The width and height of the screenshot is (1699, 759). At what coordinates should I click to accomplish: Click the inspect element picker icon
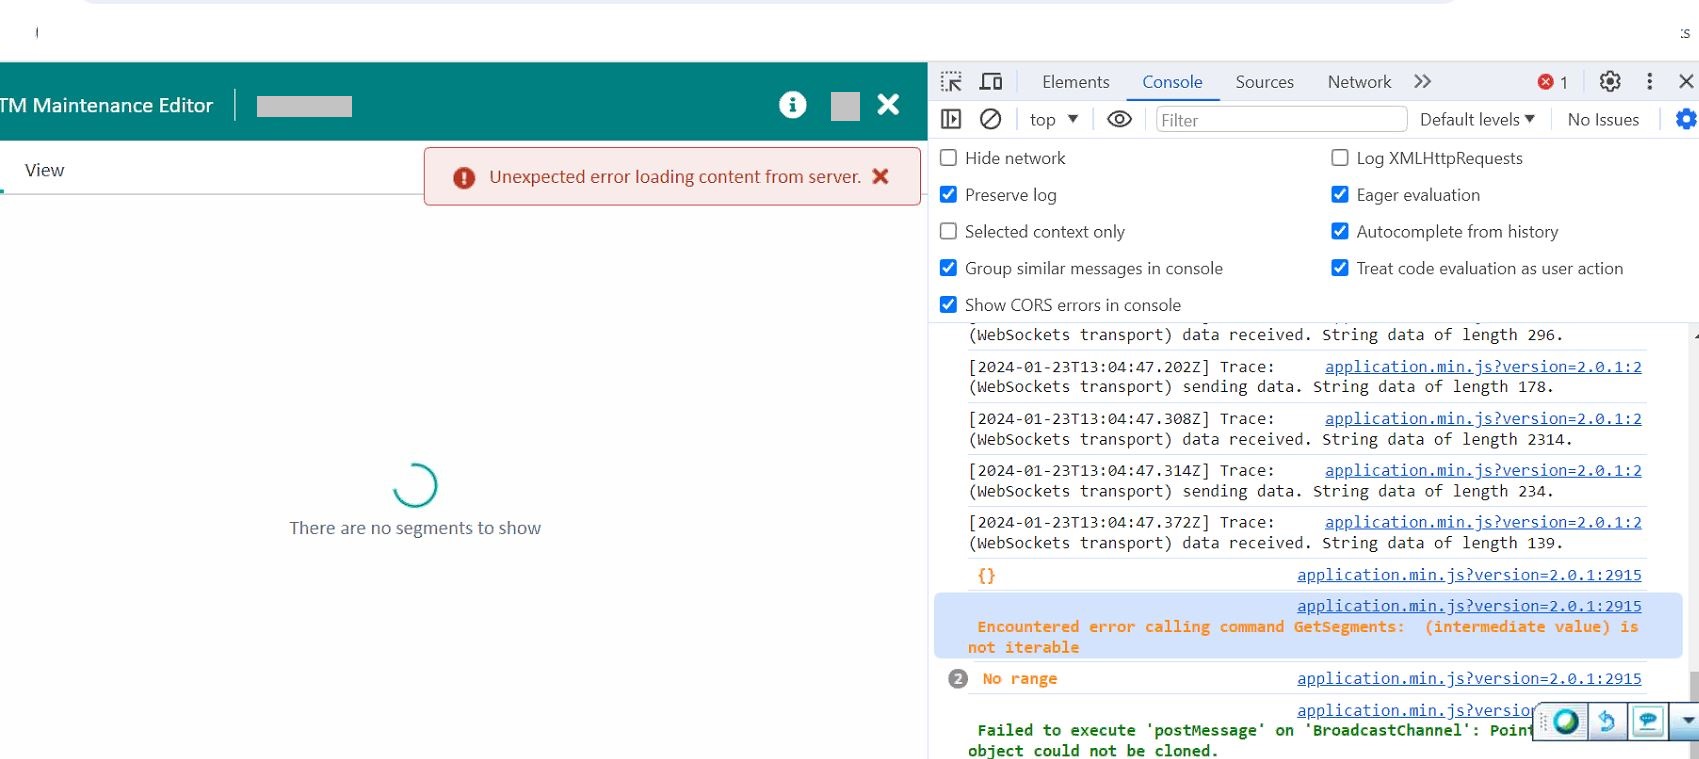tap(951, 82)
